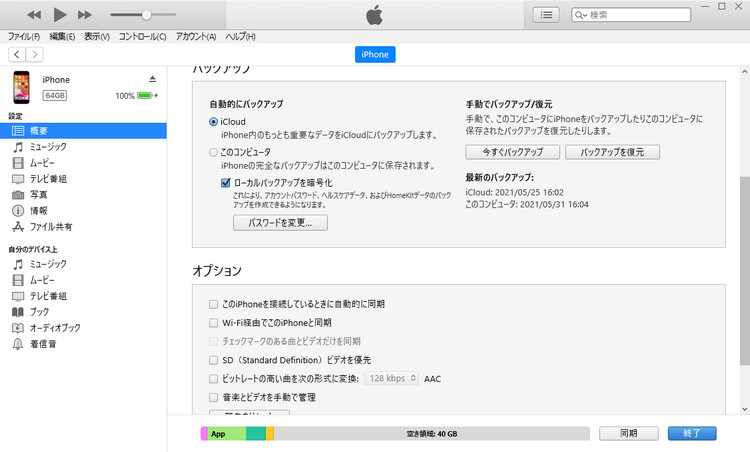Click the battery charge icon
This screenshot has height=452, width=750.
click(147, 96)
